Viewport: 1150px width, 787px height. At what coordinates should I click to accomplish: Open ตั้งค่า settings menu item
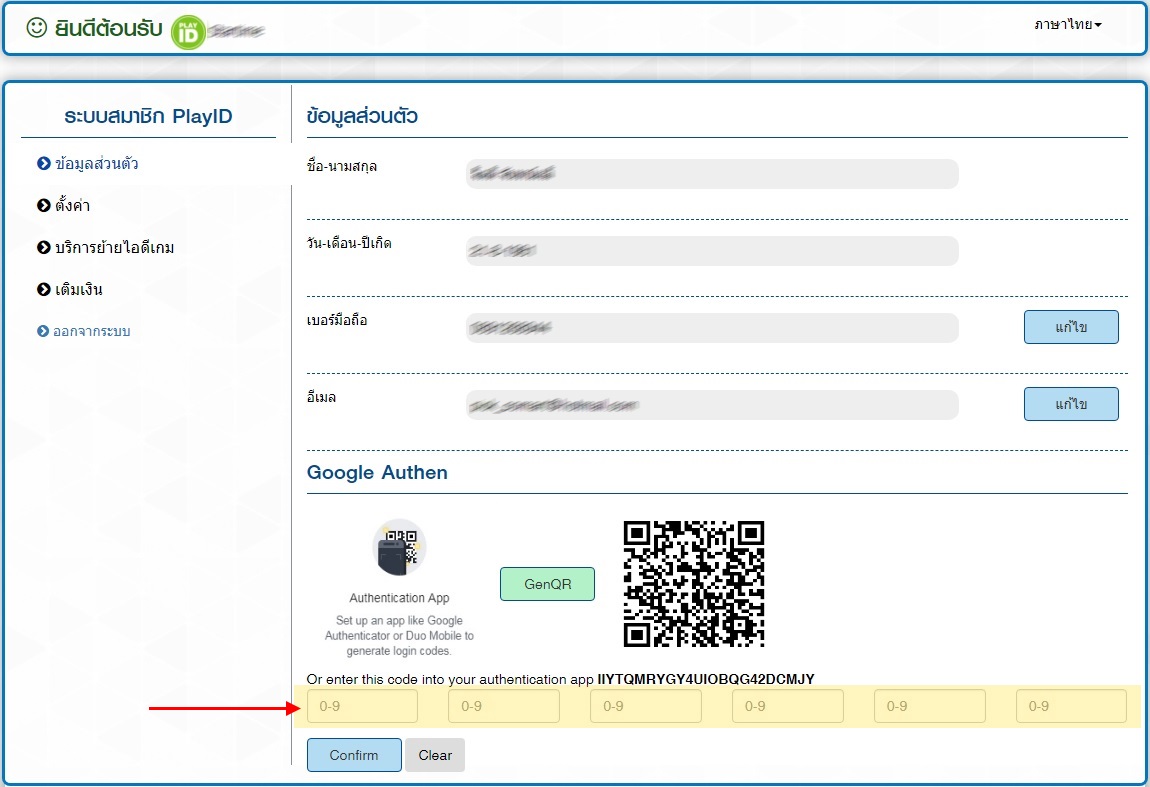73,205
